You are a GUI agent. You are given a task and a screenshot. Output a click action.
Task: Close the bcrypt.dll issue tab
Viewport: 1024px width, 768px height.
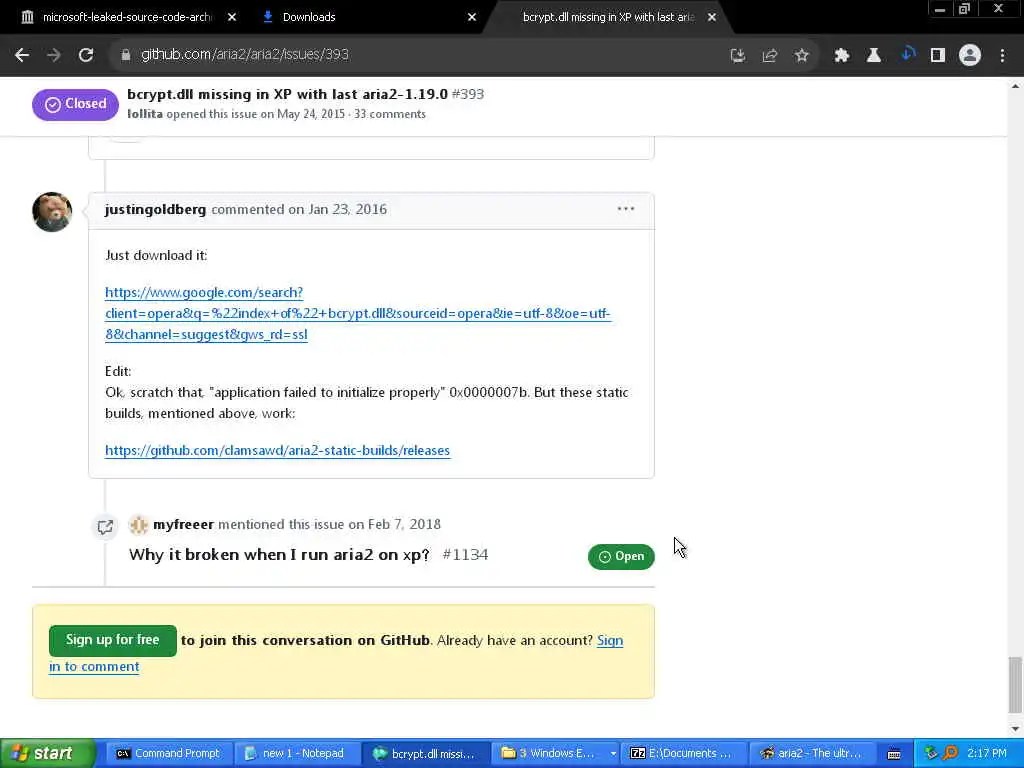click(712, 17)
